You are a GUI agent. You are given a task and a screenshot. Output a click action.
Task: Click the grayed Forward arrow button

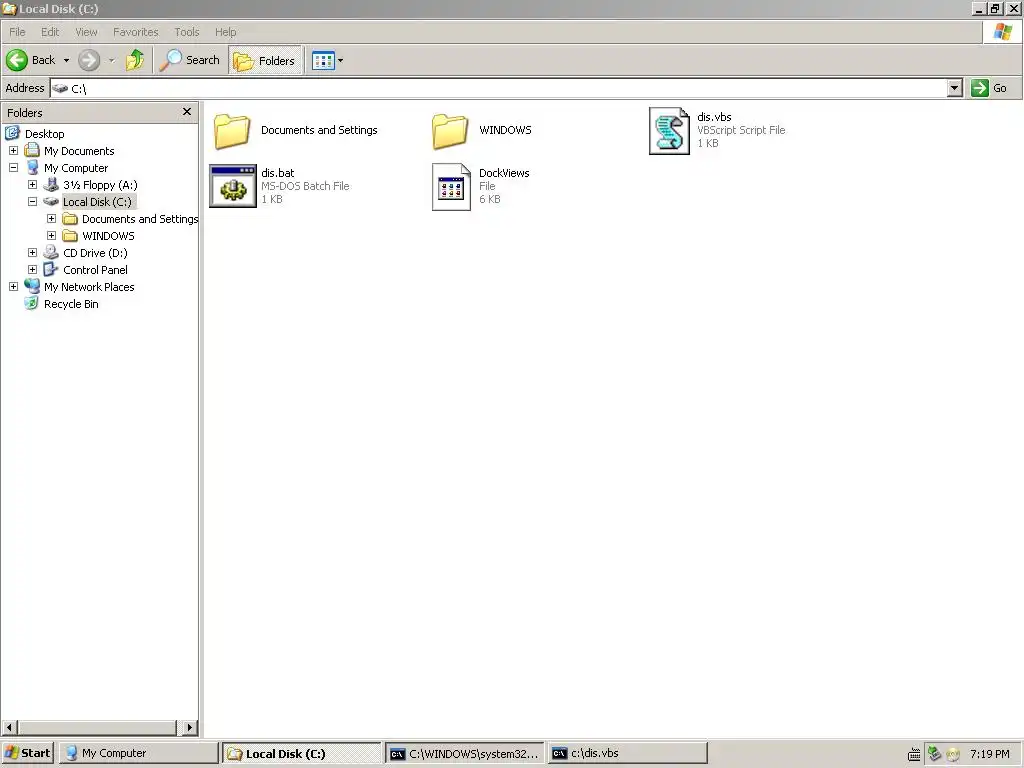pos(89,60)
